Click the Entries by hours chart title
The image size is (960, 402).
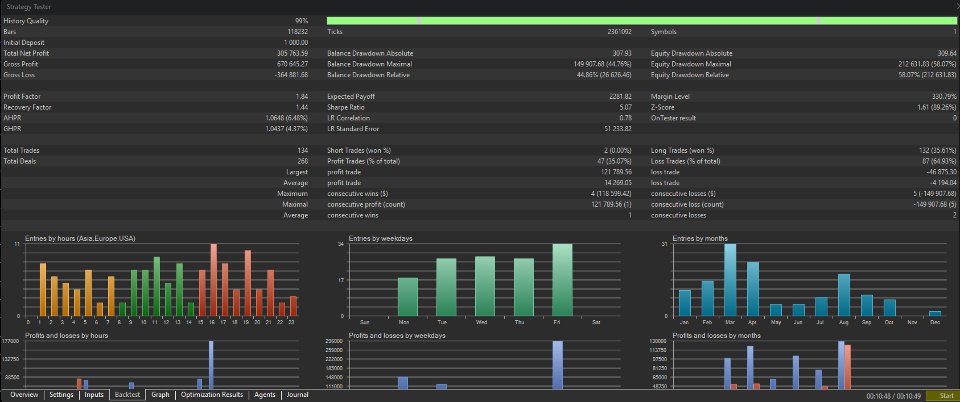click(x=79, y=238)
